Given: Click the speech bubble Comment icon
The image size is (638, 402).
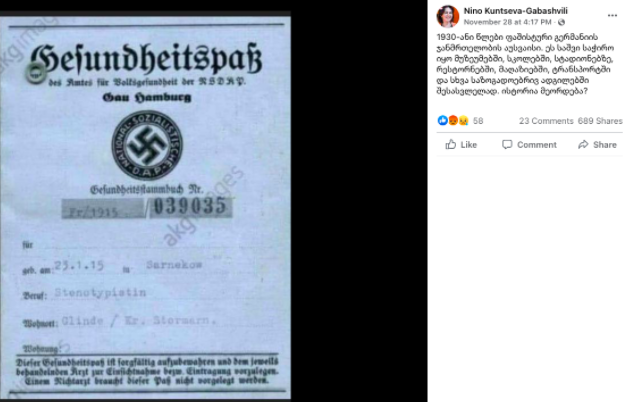Looking at the screenshot, I should (x=507, y=144).
